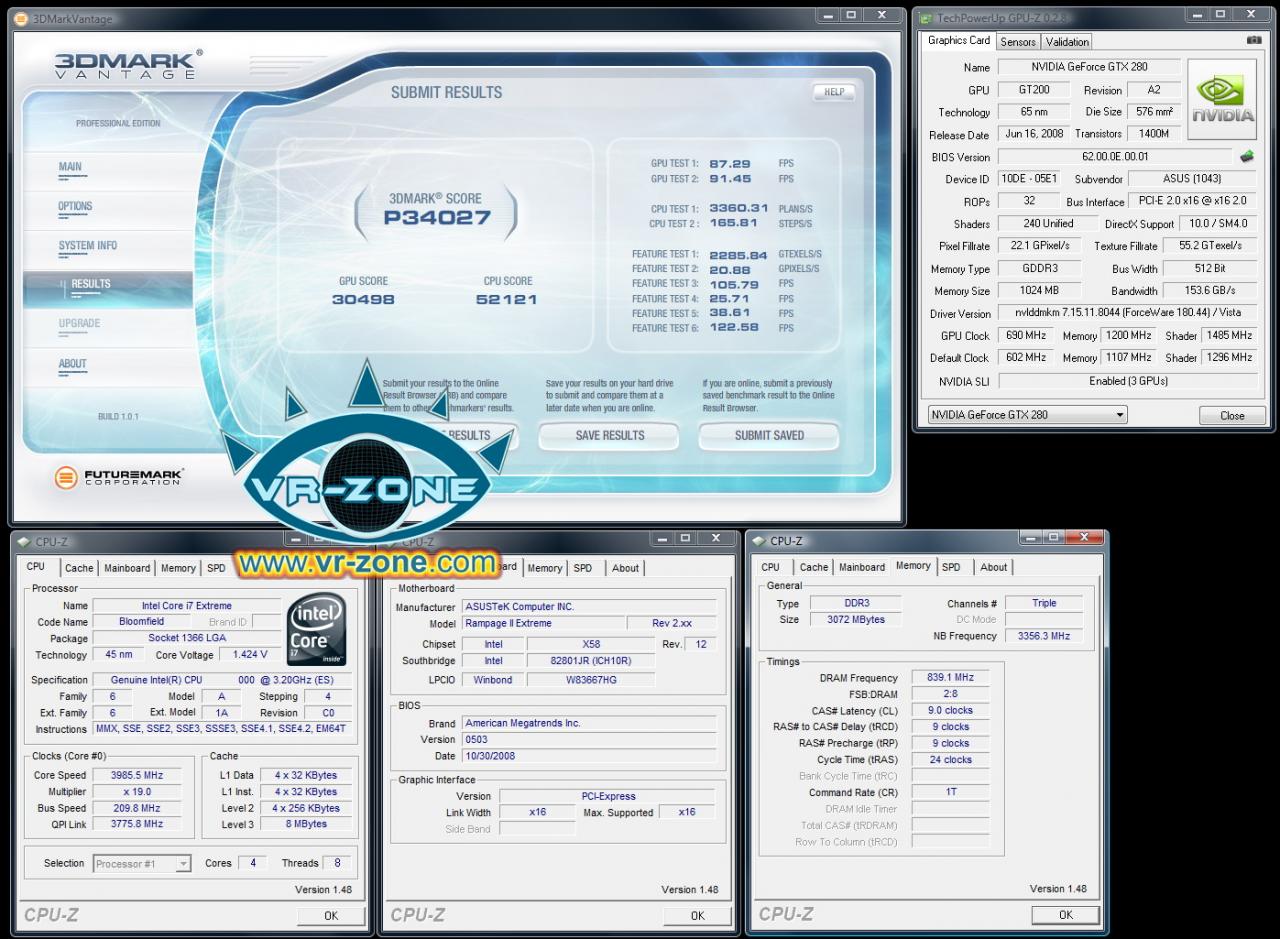Open SYSTEM INFO in the 3DMark sidebar

pos(87,245)
